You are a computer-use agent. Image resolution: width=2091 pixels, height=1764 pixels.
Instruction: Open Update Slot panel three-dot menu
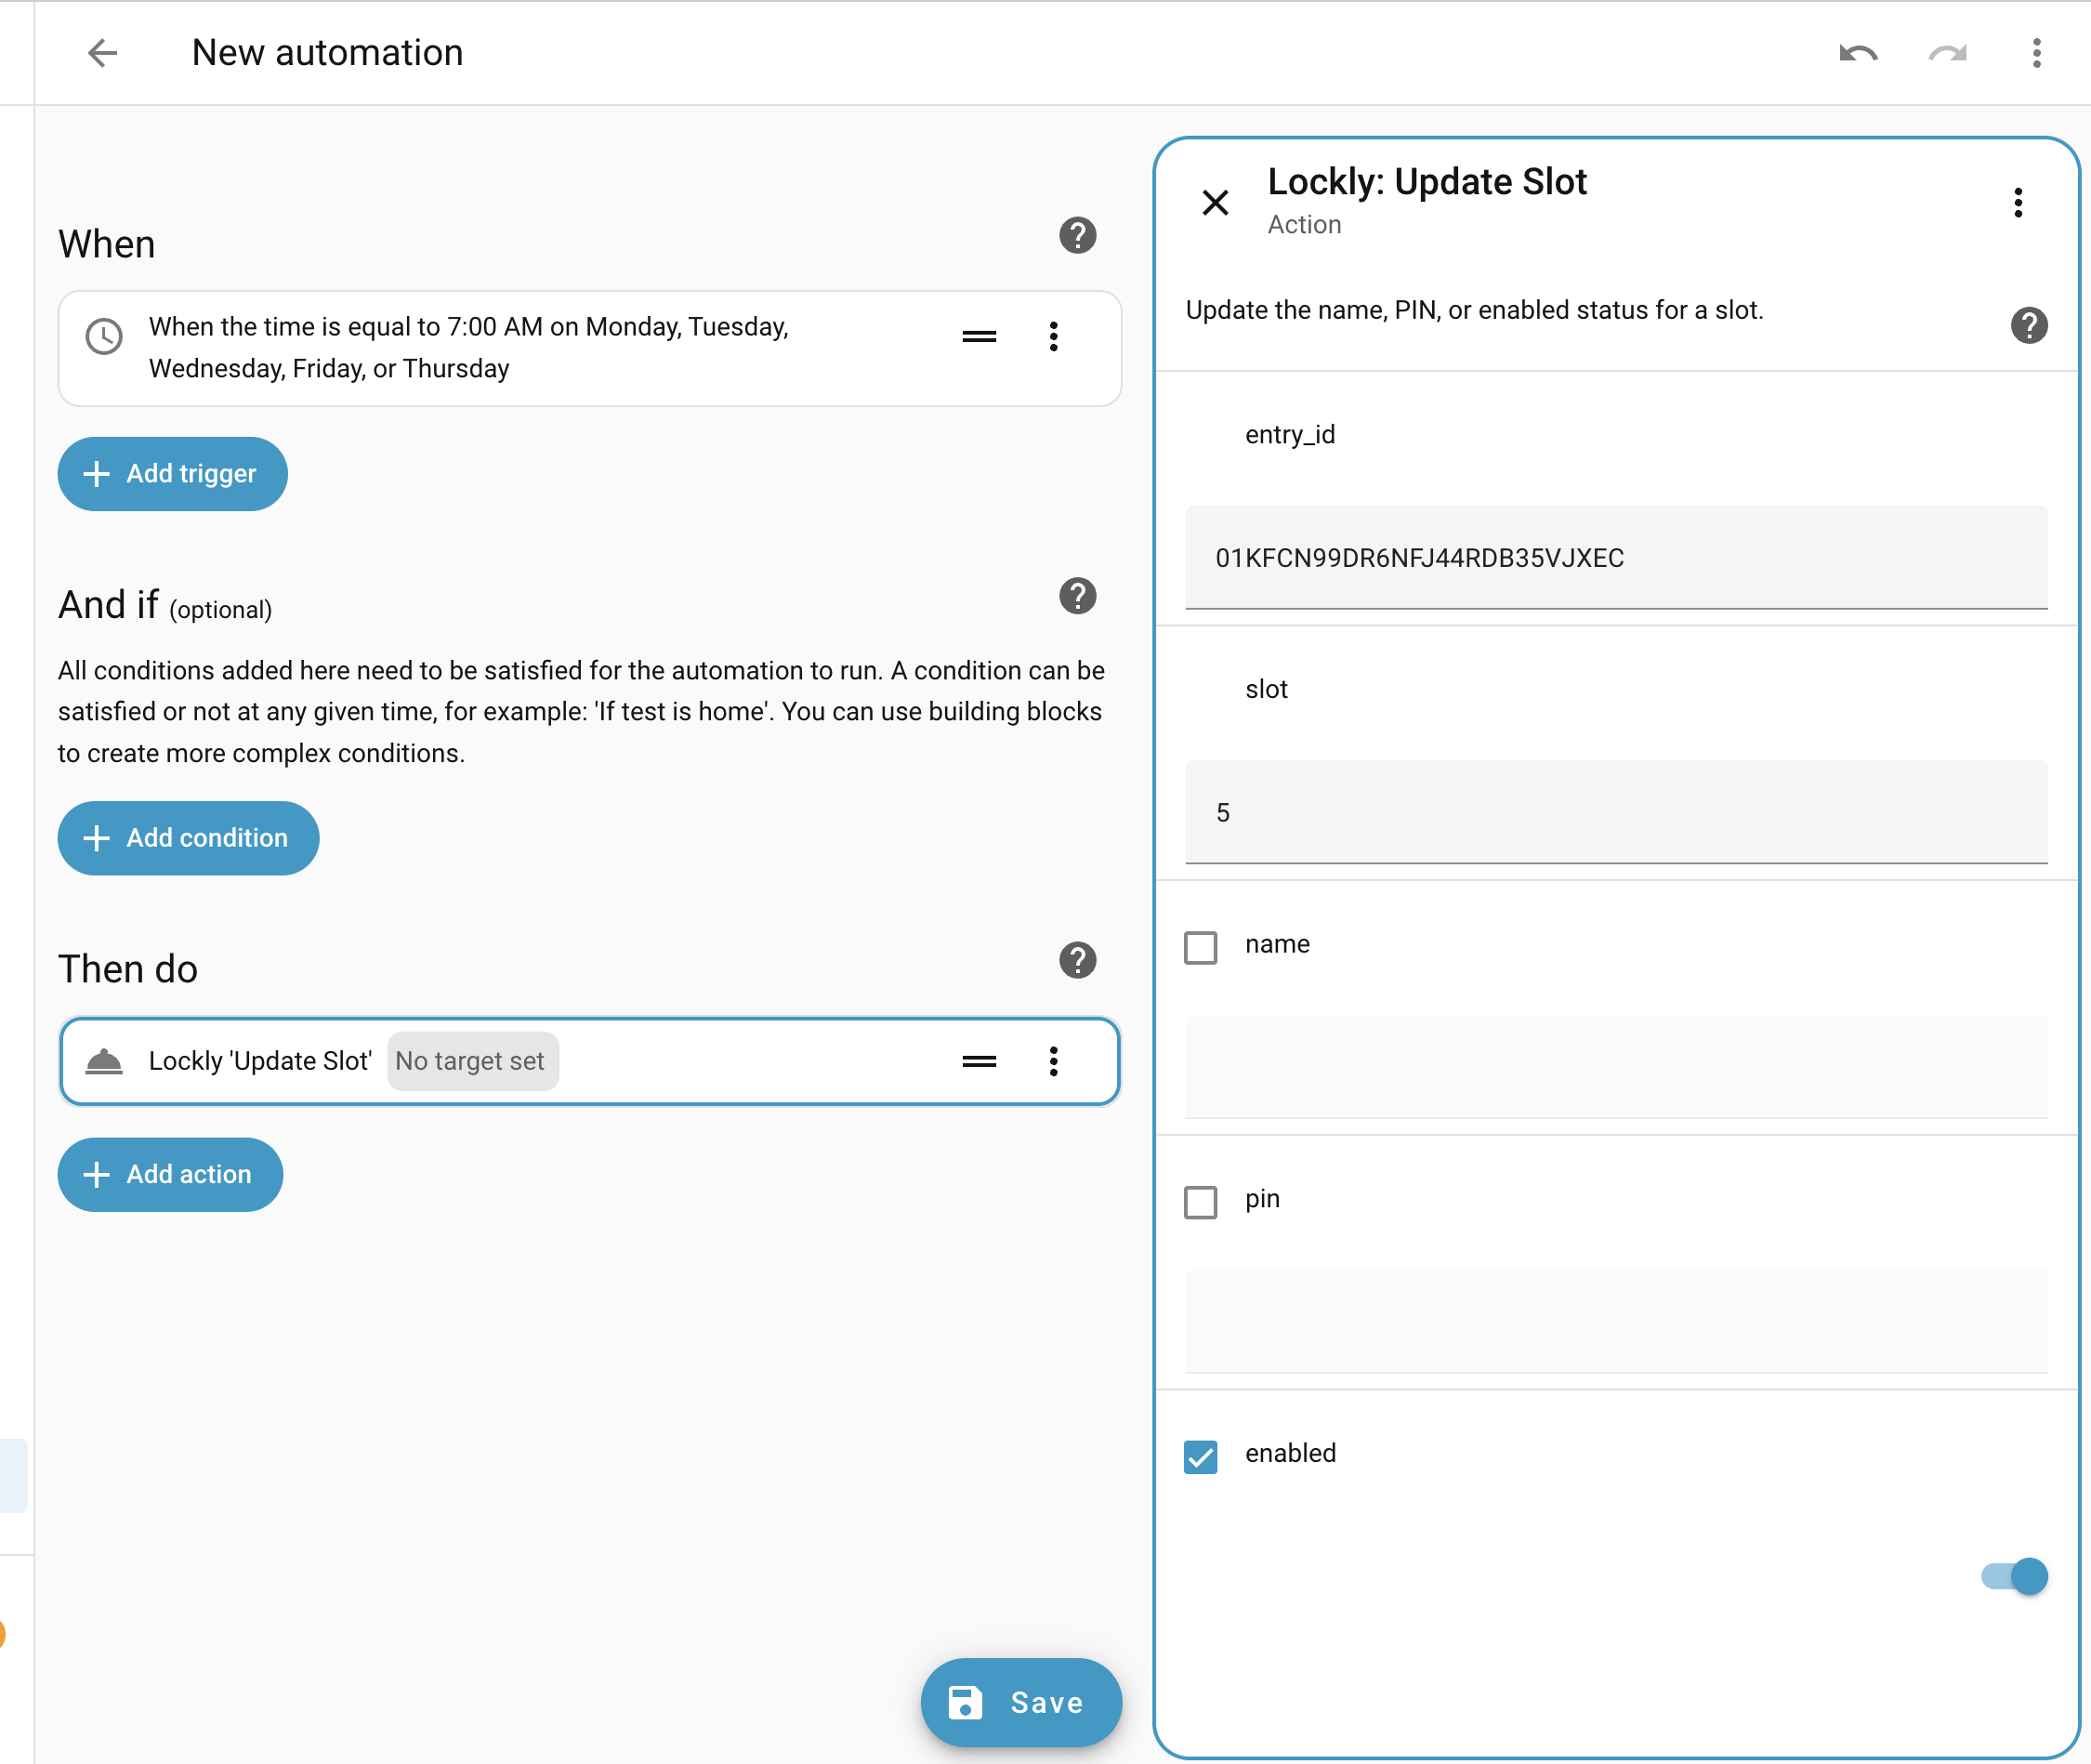[2018, 203]
